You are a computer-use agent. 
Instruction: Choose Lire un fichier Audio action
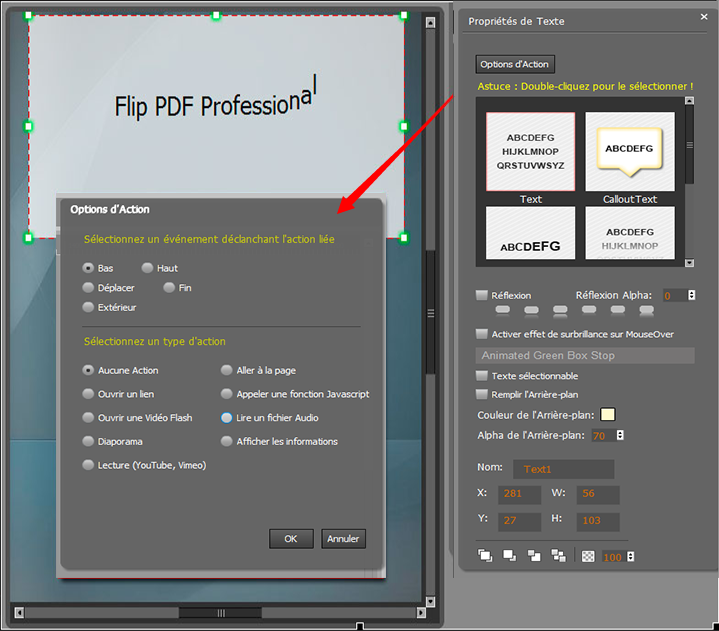point(227,418)
